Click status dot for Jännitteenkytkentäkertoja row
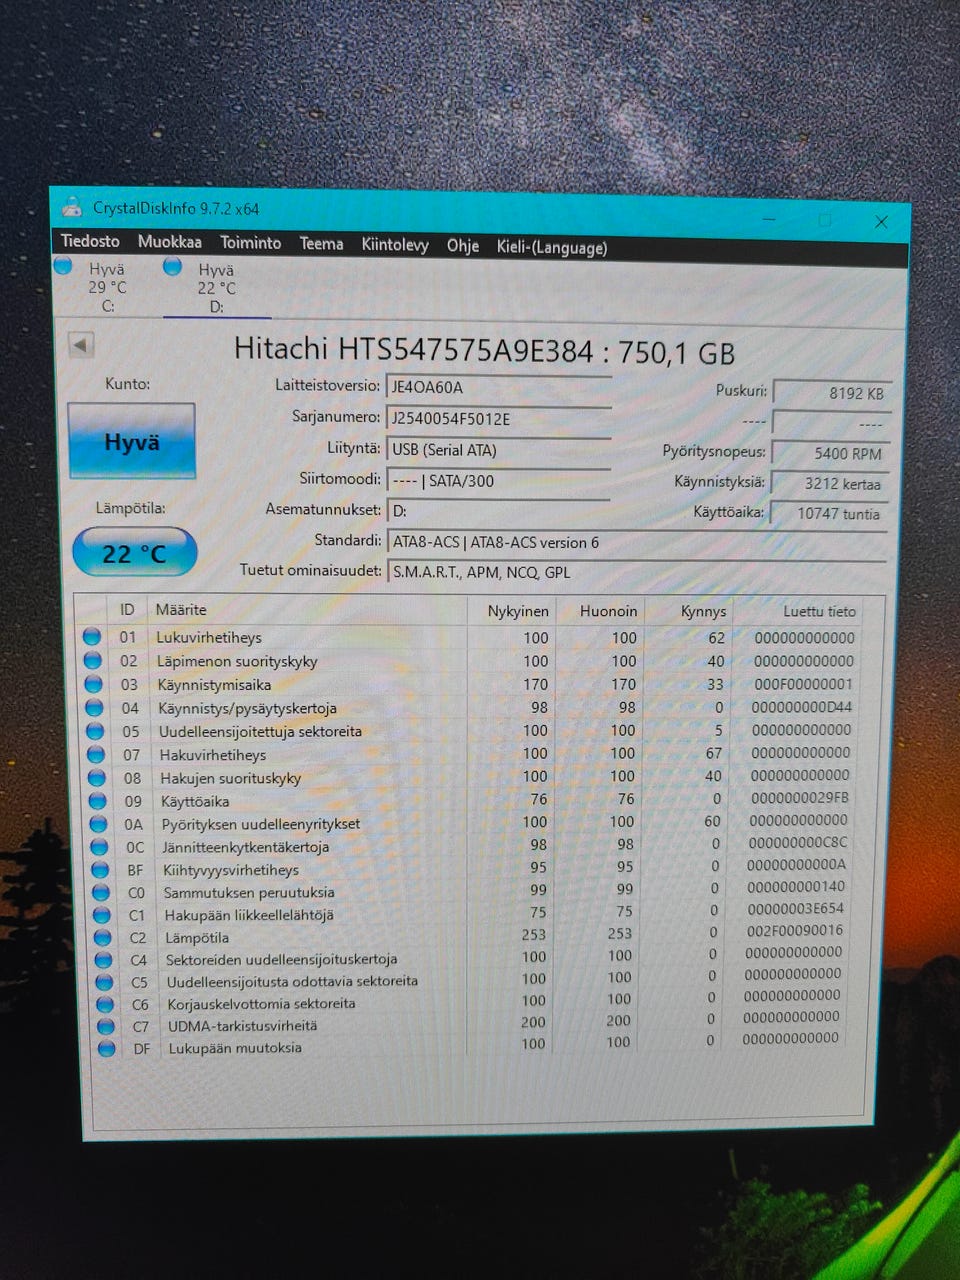 click(99, 846)
